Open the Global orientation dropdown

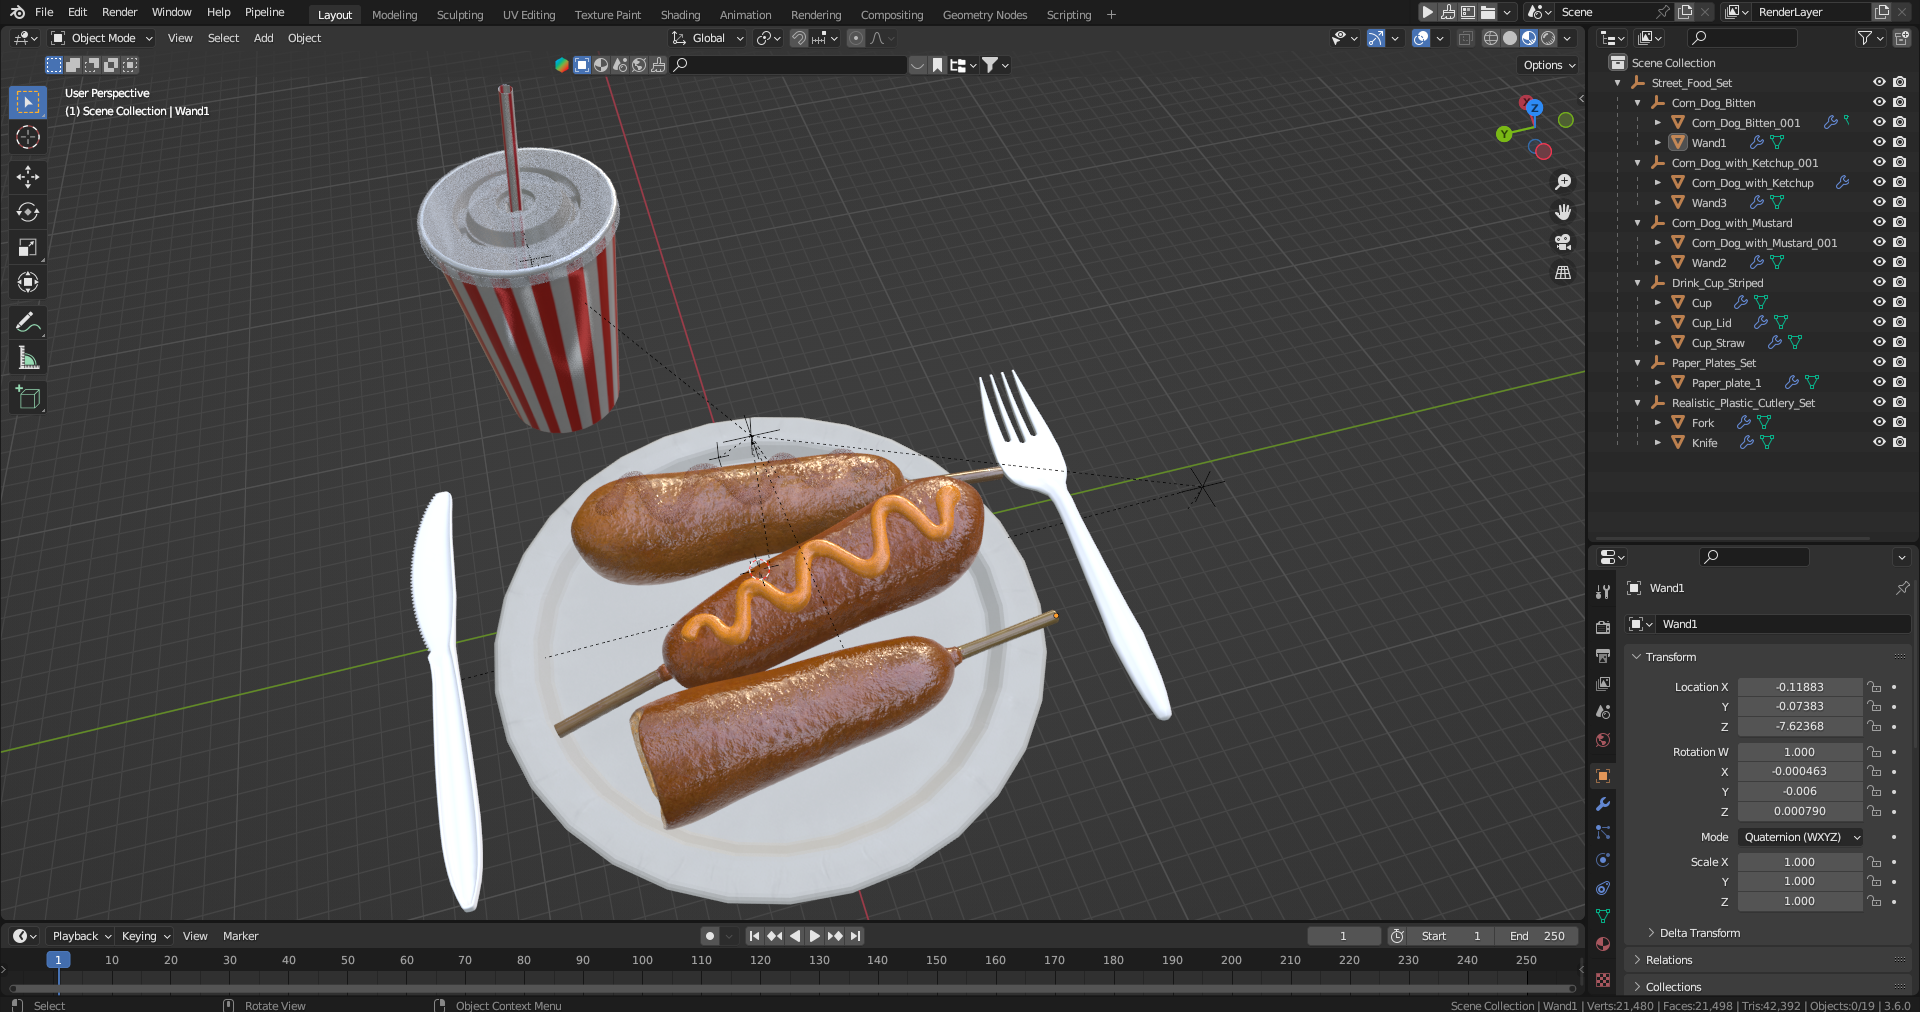pos(708,38)
